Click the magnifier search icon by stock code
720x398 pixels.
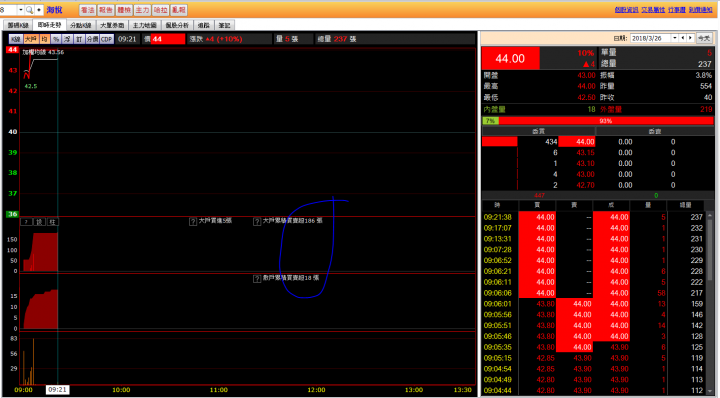(29, 10)
